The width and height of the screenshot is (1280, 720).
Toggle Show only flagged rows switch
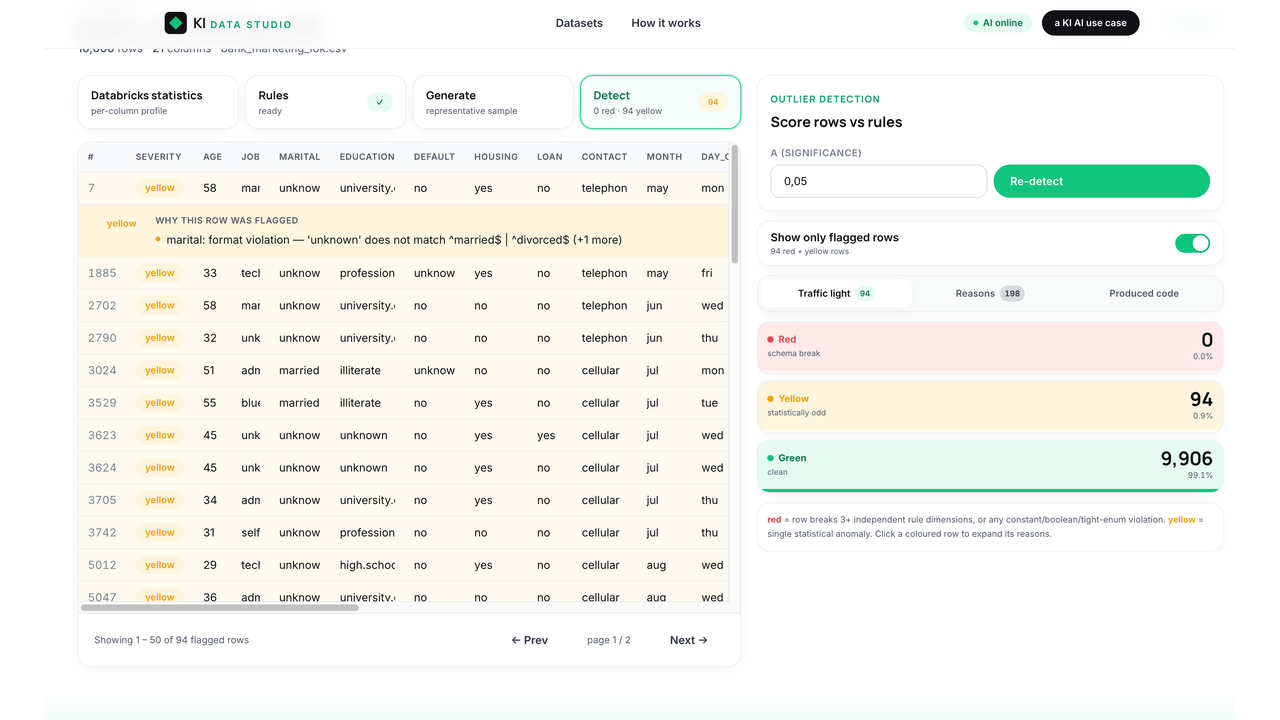1192,244
